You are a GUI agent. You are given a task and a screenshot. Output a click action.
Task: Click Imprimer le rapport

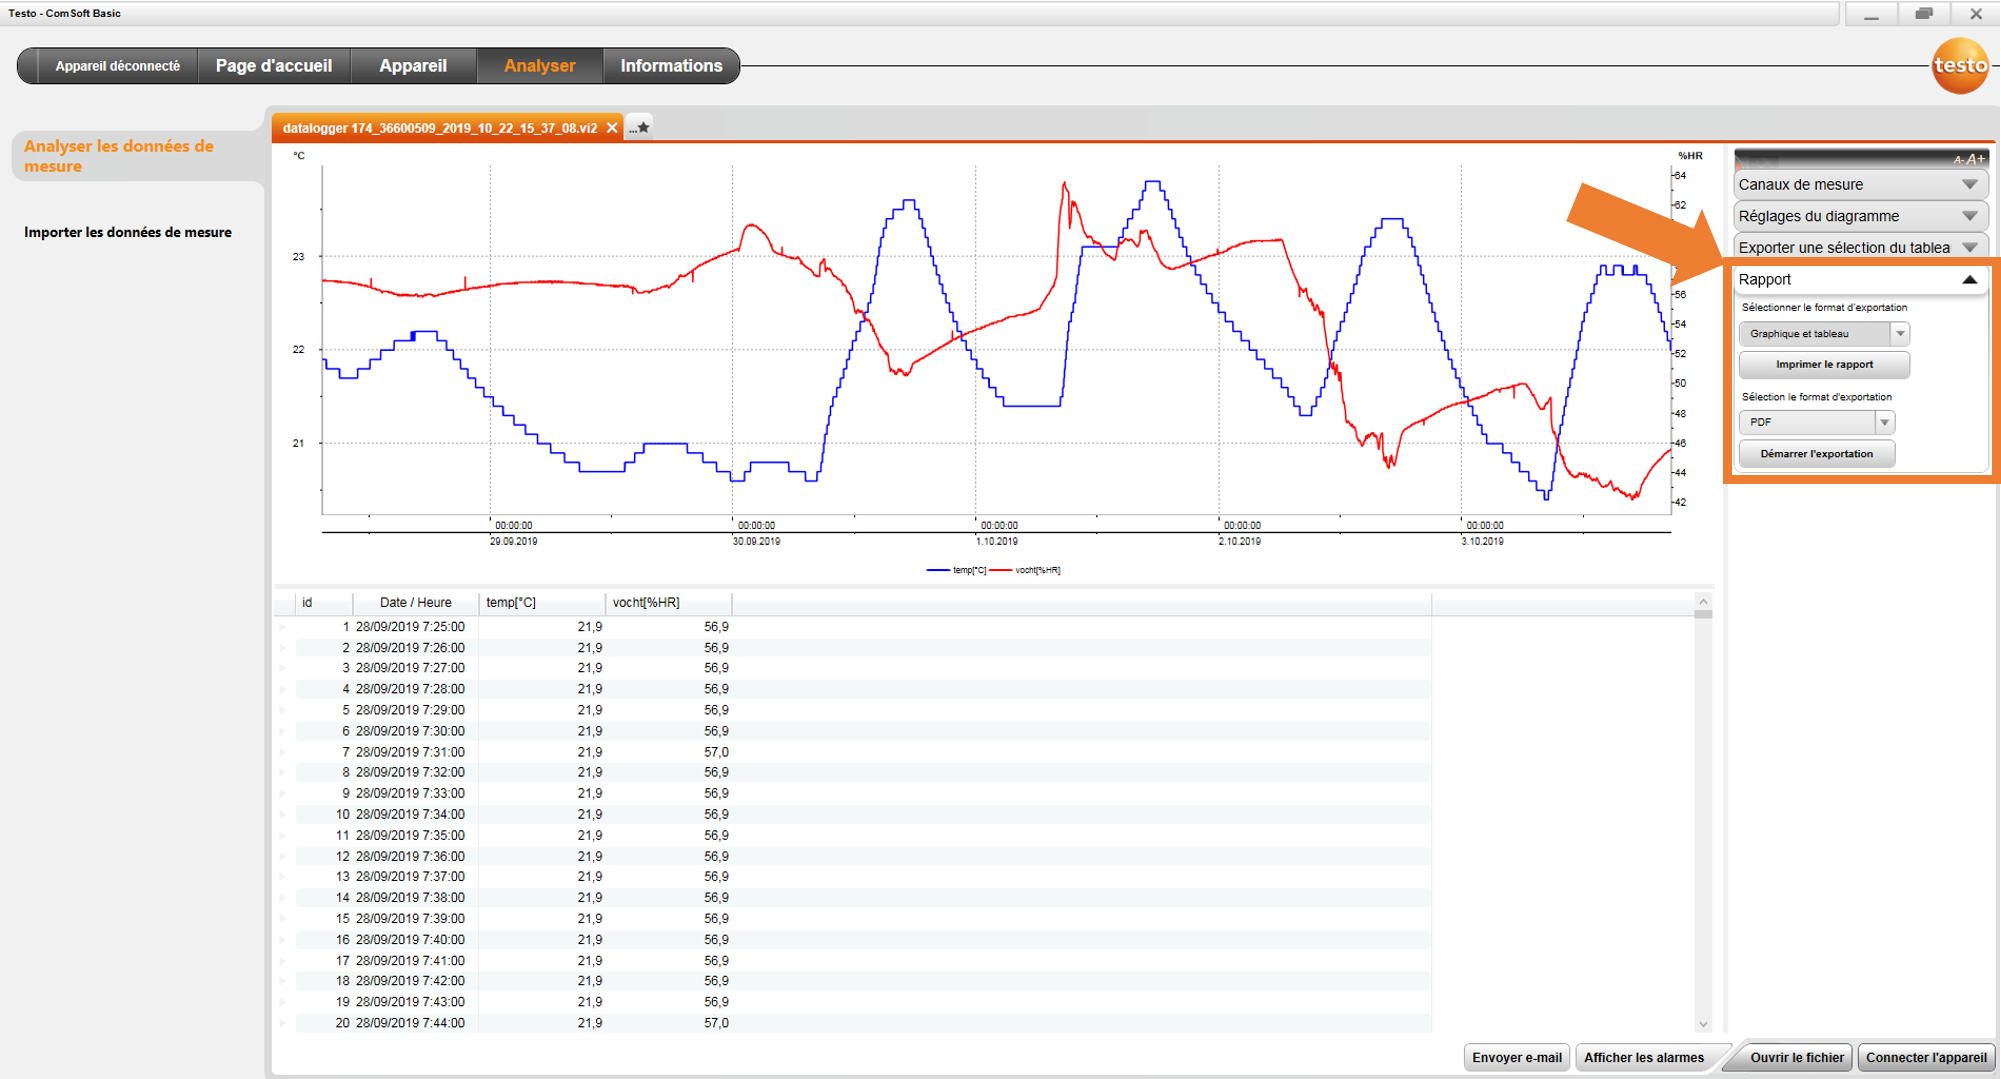tap(1823, 364)
